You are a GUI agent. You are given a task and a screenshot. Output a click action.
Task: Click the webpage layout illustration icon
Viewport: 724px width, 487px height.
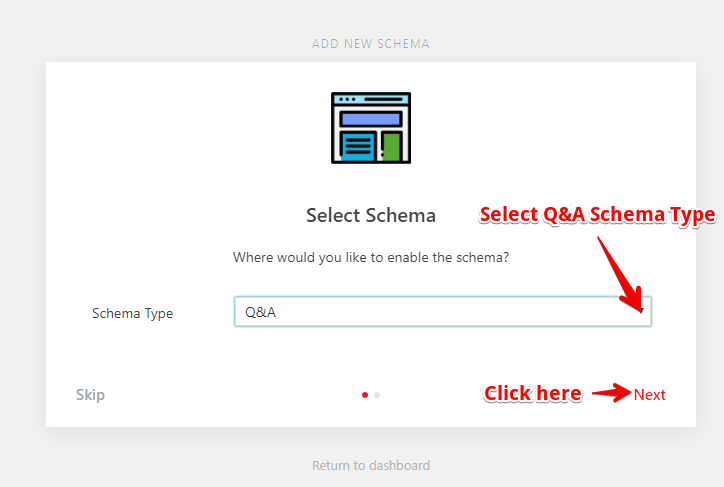pos(371,128)
